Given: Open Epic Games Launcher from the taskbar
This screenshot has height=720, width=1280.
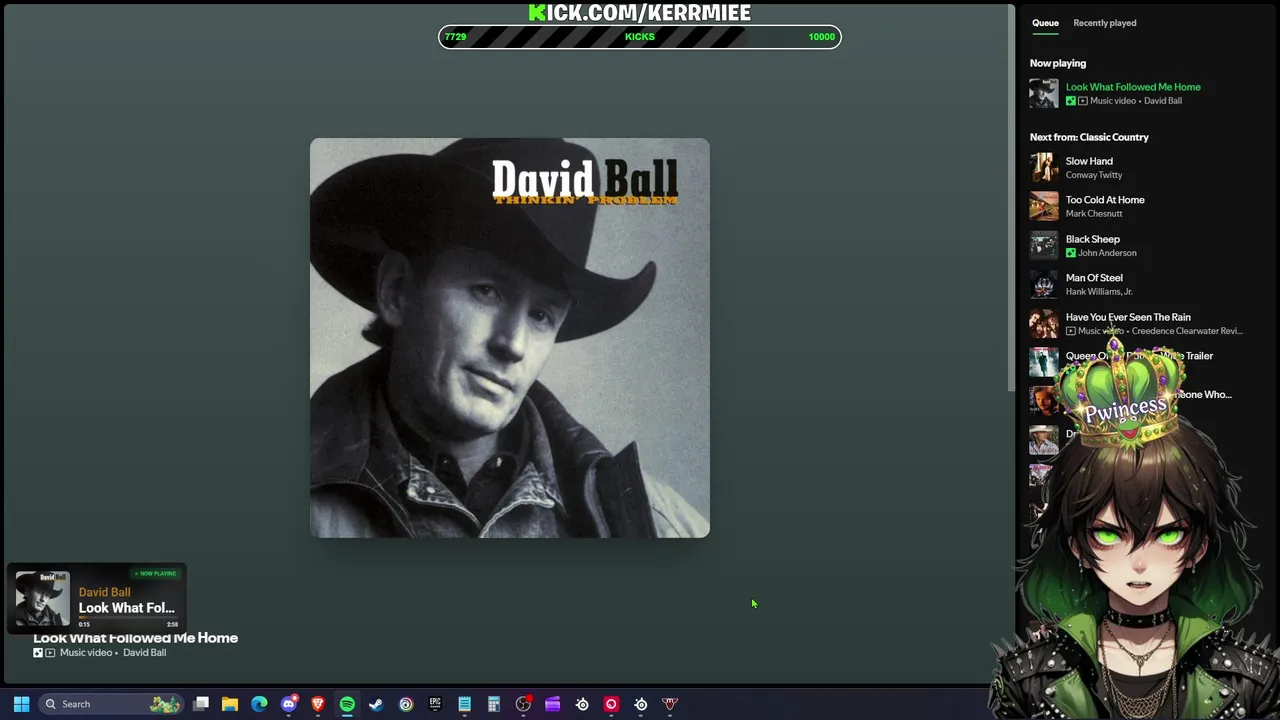Looking at the screenshot, I should 435,704.
